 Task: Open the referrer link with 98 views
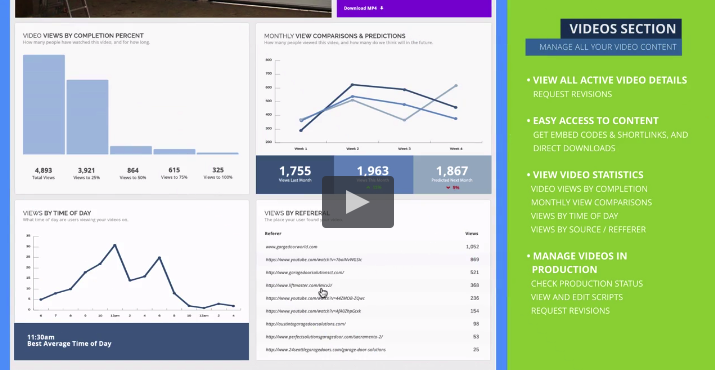tap(305, 324)
